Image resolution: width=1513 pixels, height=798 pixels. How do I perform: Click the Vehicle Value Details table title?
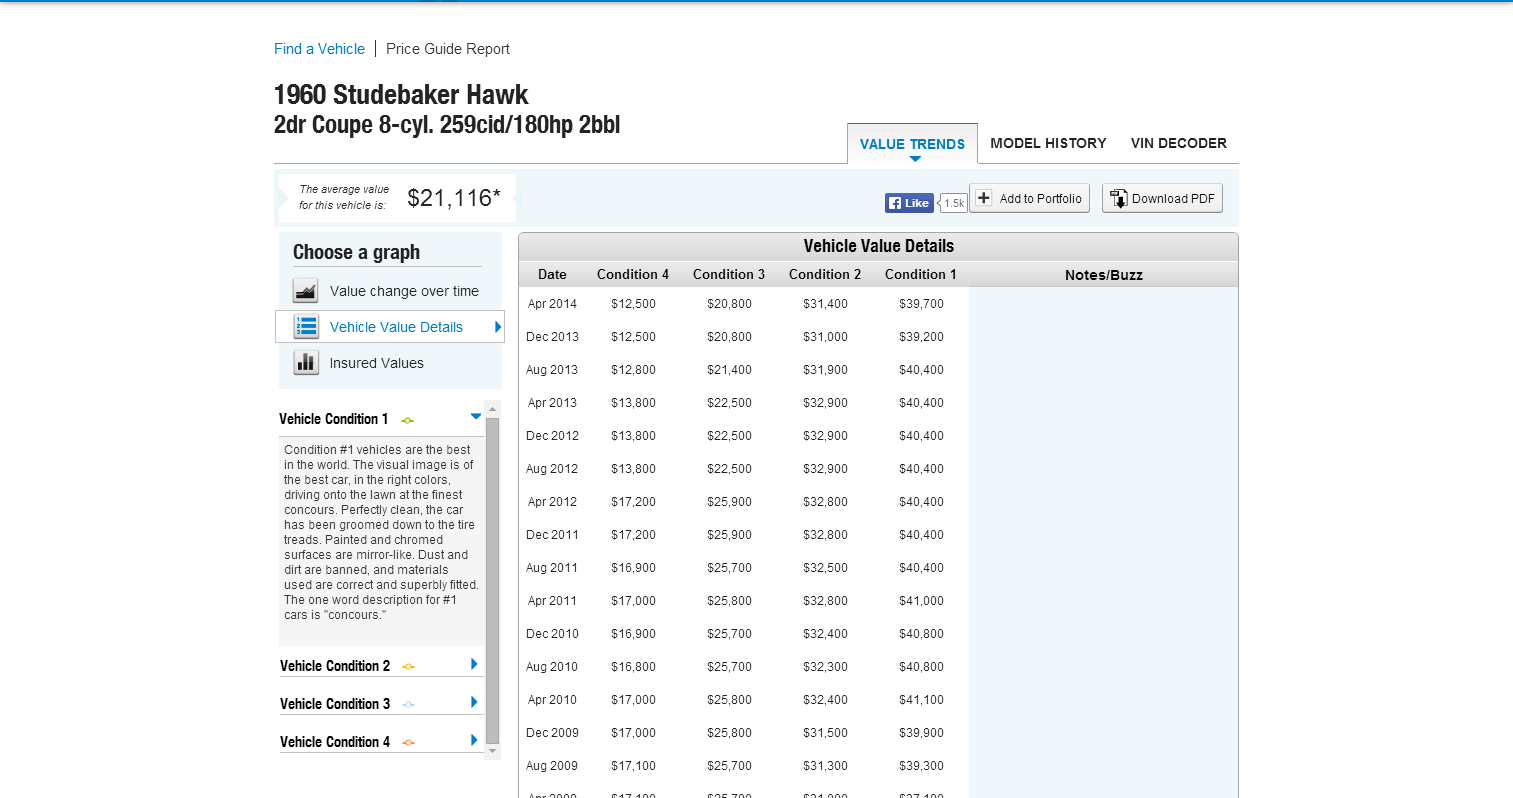[x=878, y=246]
